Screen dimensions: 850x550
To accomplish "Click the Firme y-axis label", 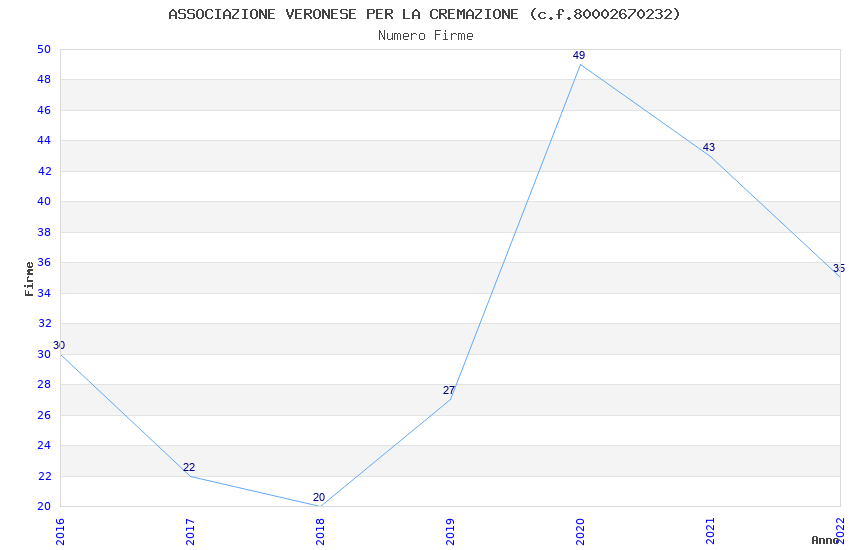I will (29, 279).
